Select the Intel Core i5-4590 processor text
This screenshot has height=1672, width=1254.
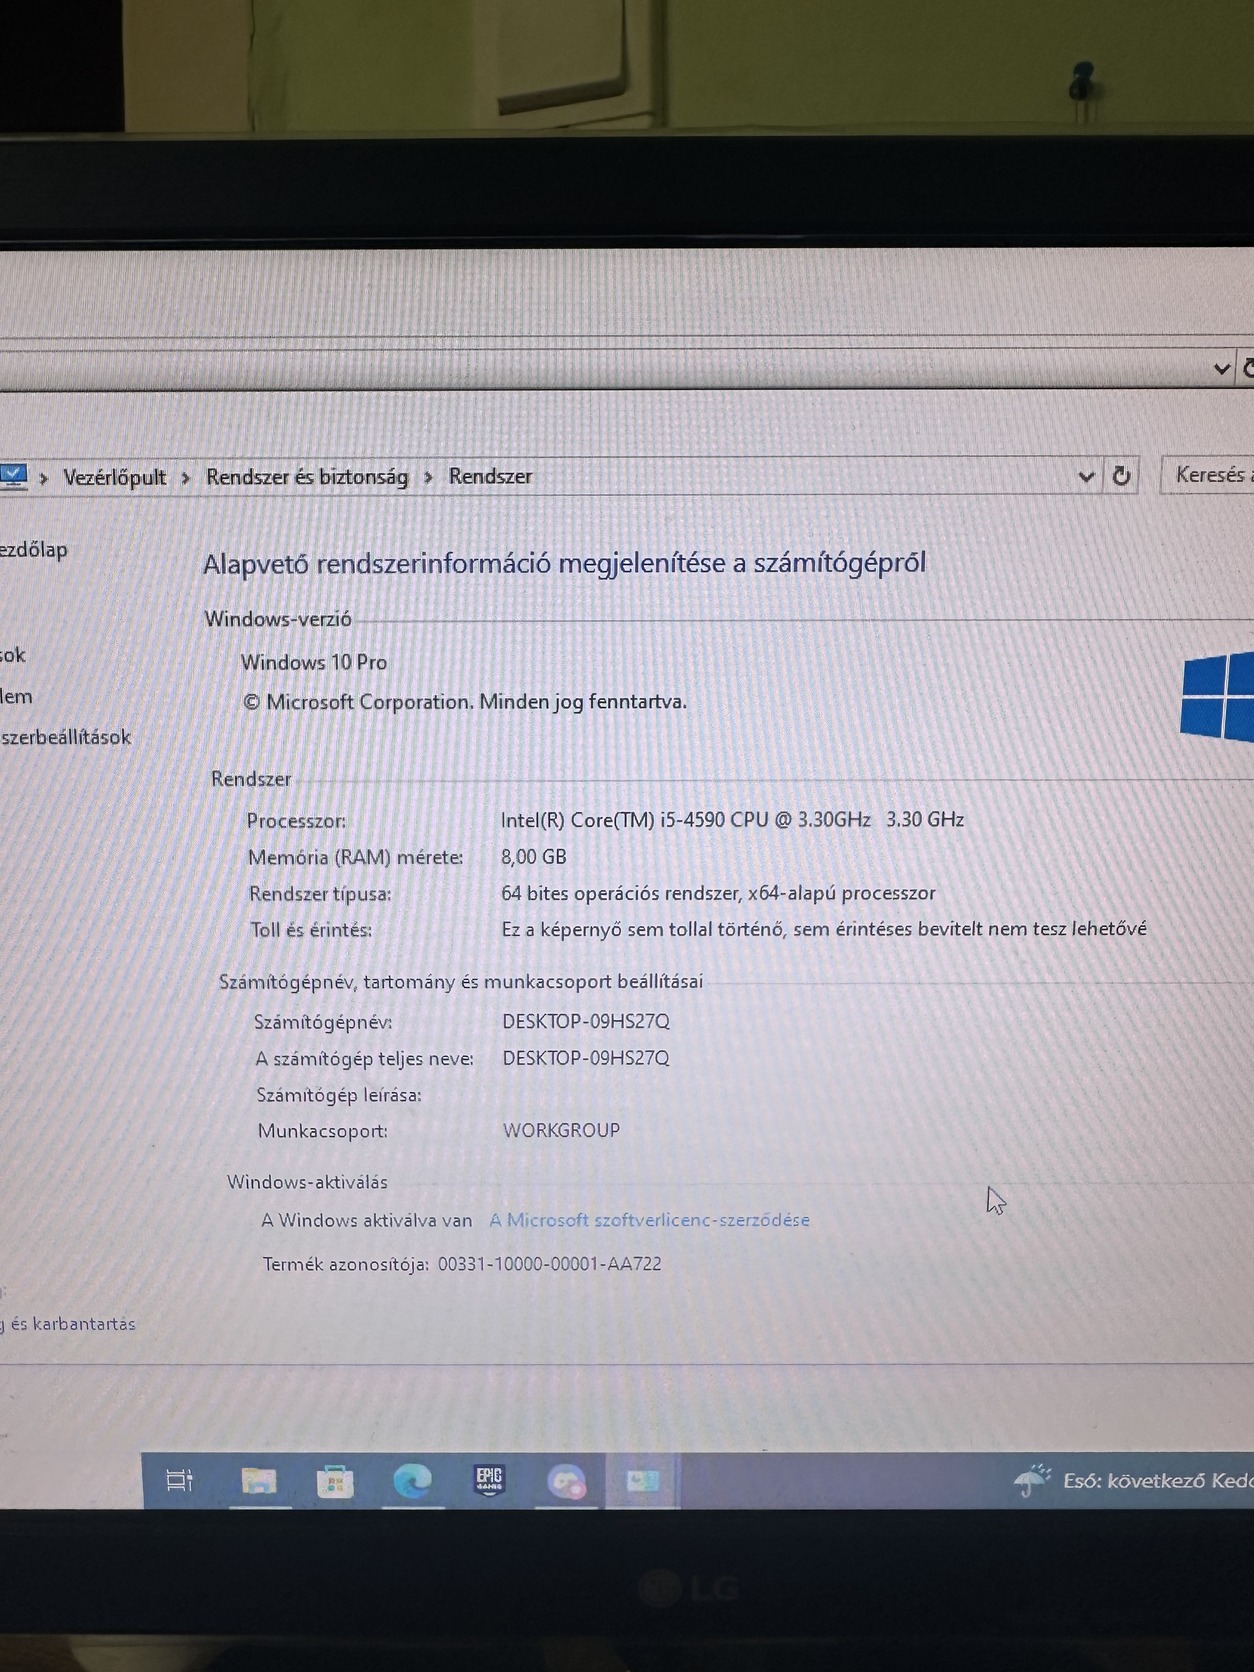tap(732, 820)
